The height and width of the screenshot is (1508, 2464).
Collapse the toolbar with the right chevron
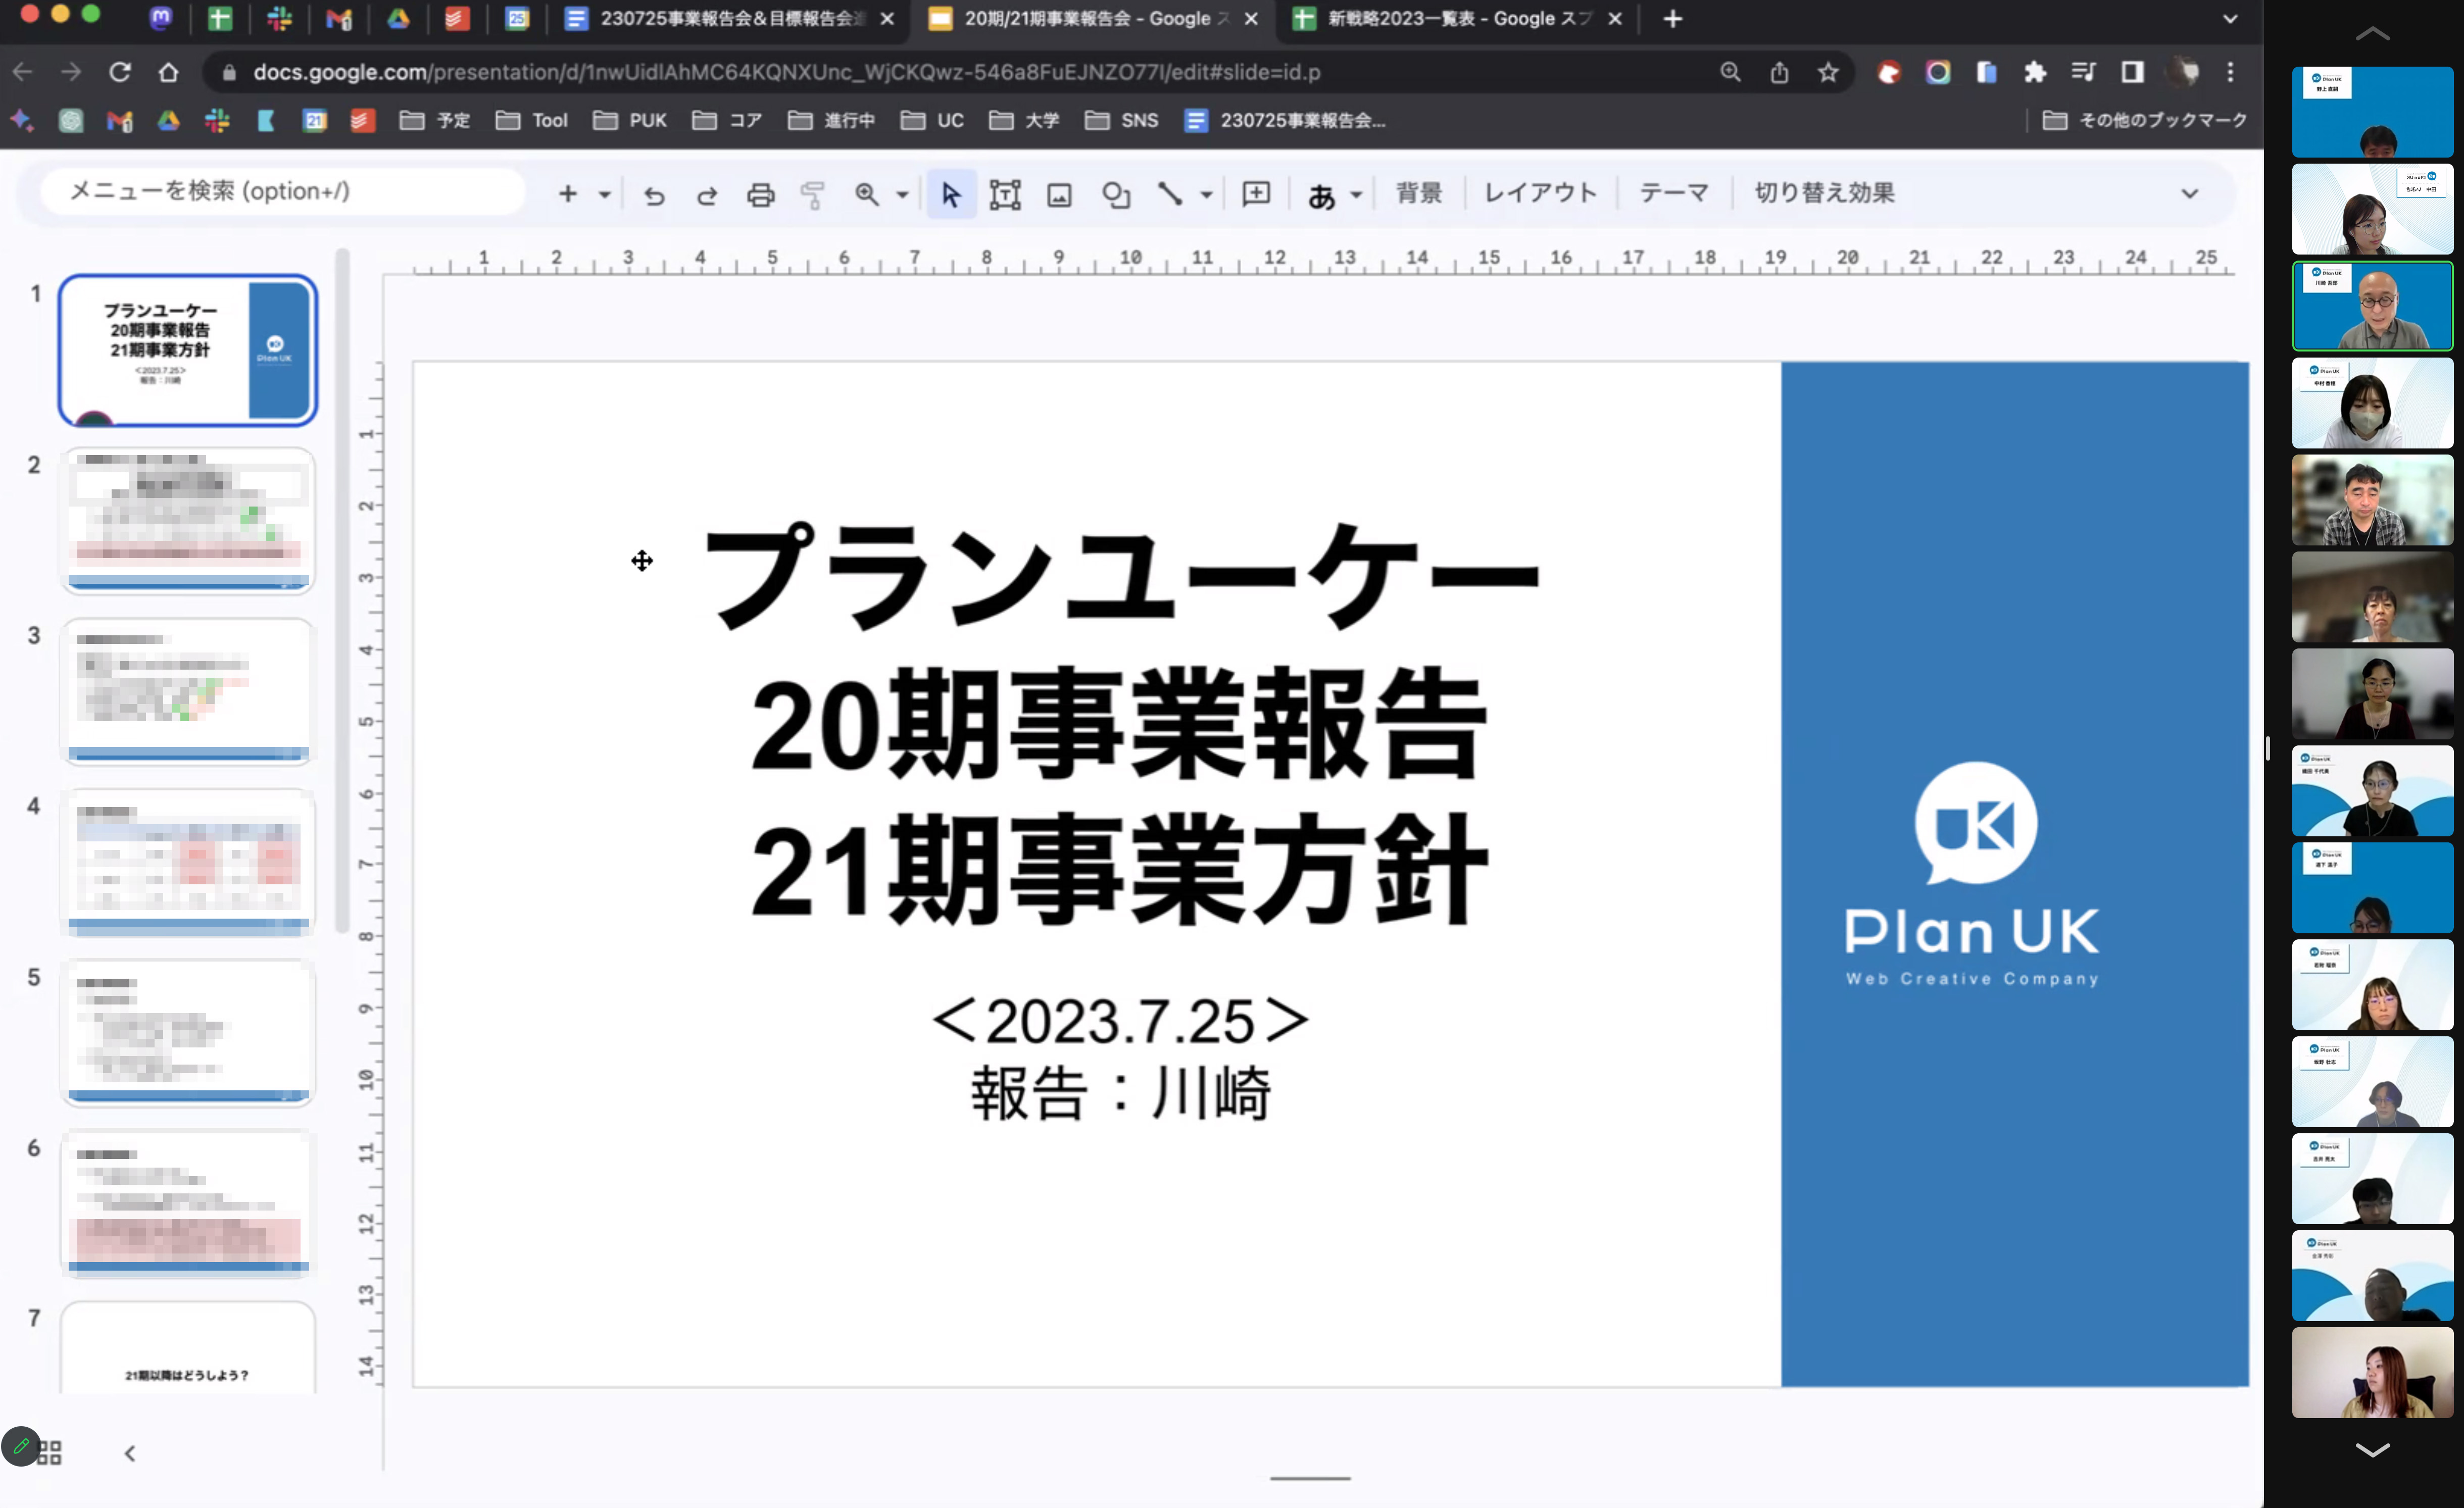point(2189,194)
